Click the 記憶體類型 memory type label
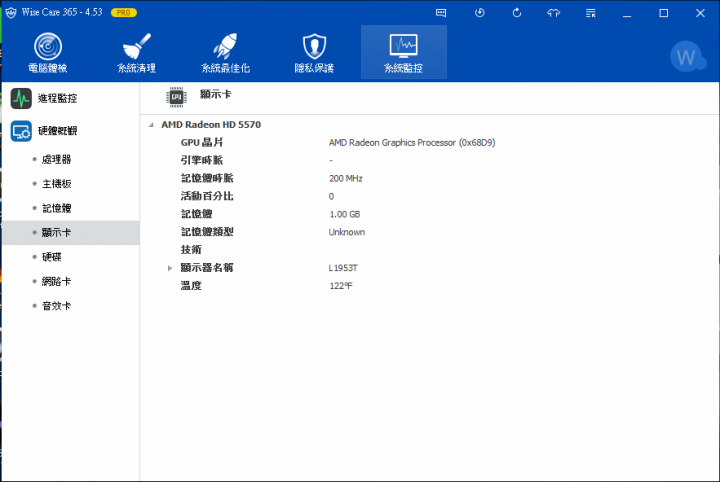This screenshot has height=482, width=720. (x=207, y=232)
